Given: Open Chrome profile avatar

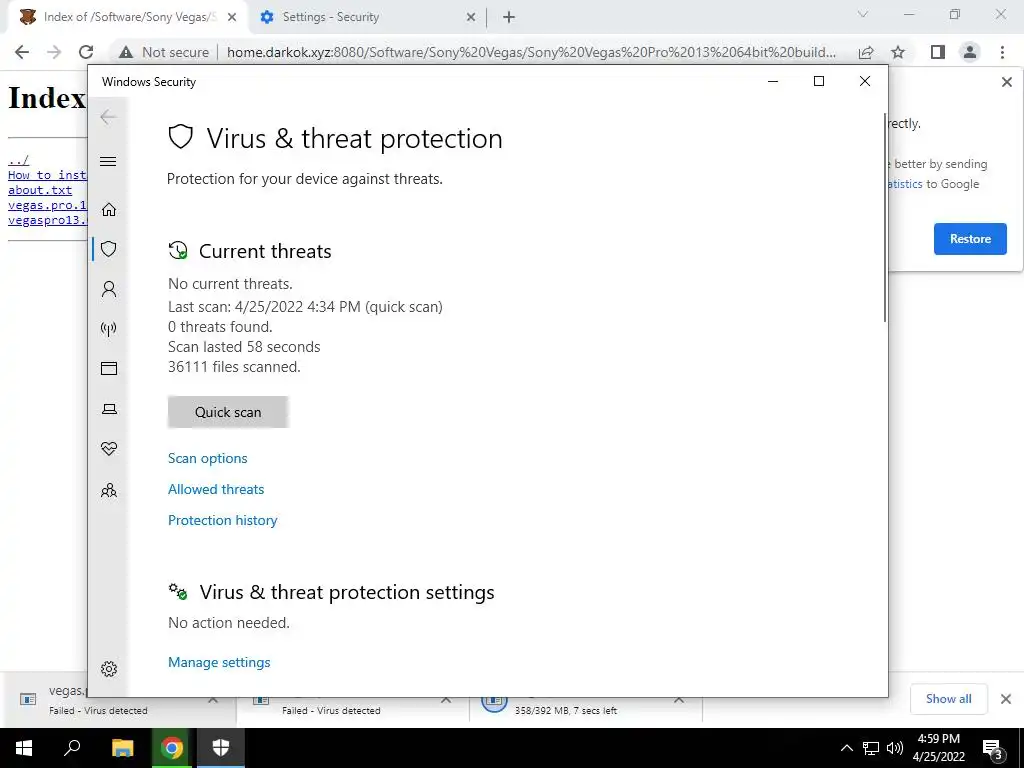Looking at the screenshot, I should point(970,52).
